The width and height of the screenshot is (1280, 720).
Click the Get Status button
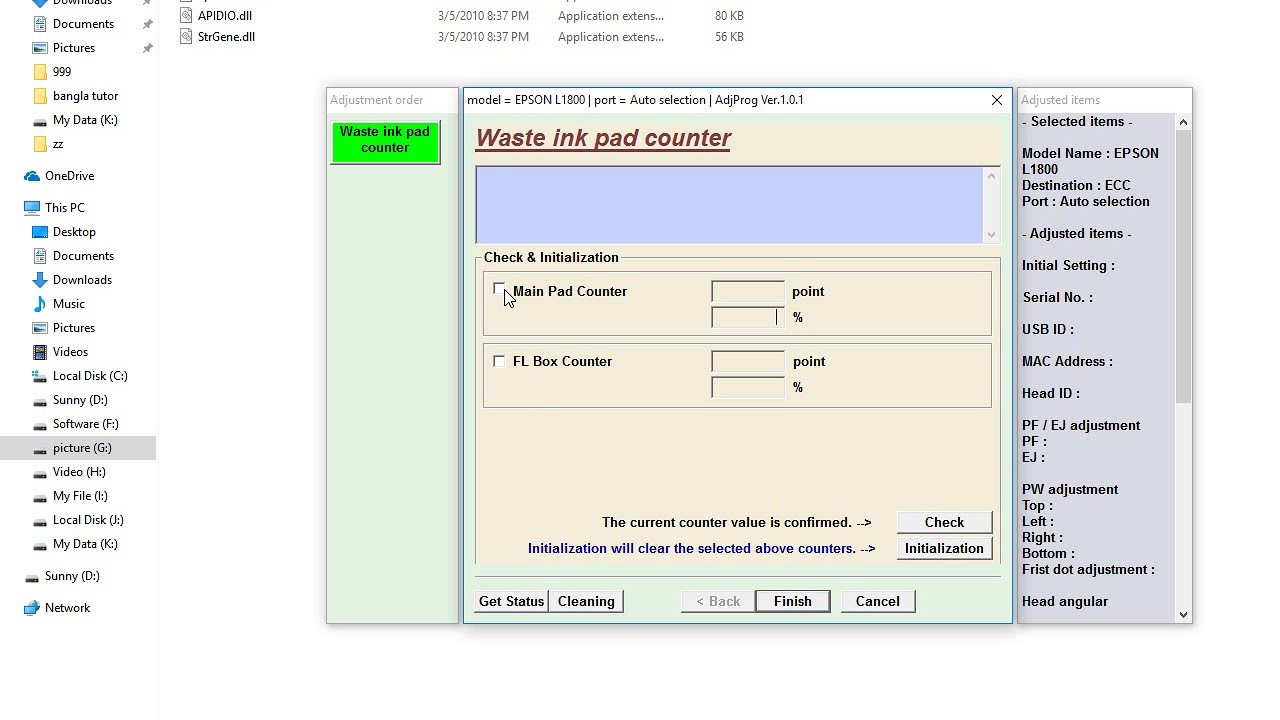[x=511, y=601]
